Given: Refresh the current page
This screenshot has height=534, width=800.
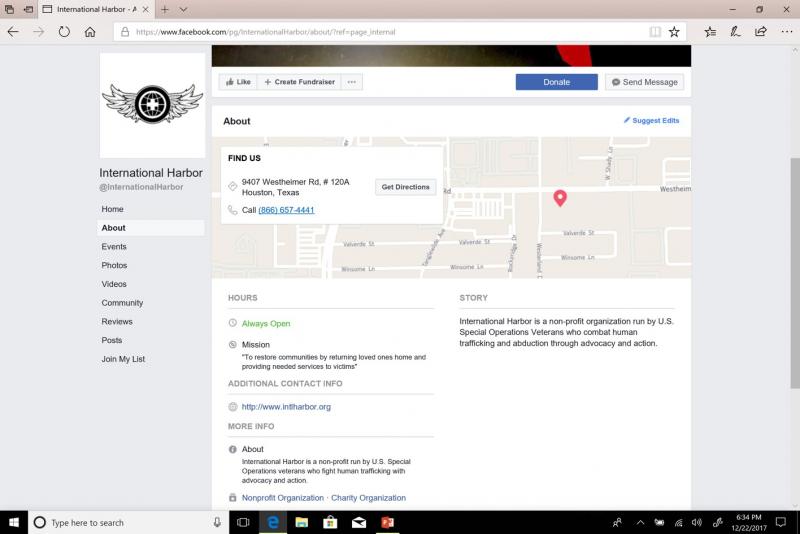Looking at the screenshot, I should click(64, 32).
